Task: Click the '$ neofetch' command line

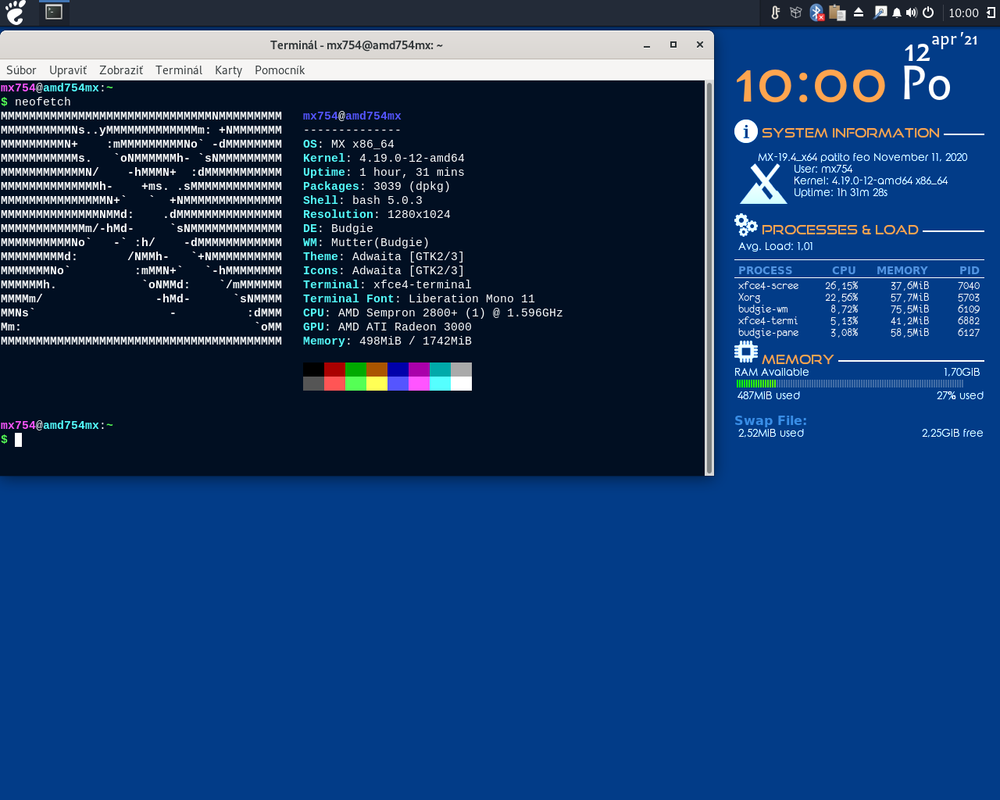Action: coord(36,102)
